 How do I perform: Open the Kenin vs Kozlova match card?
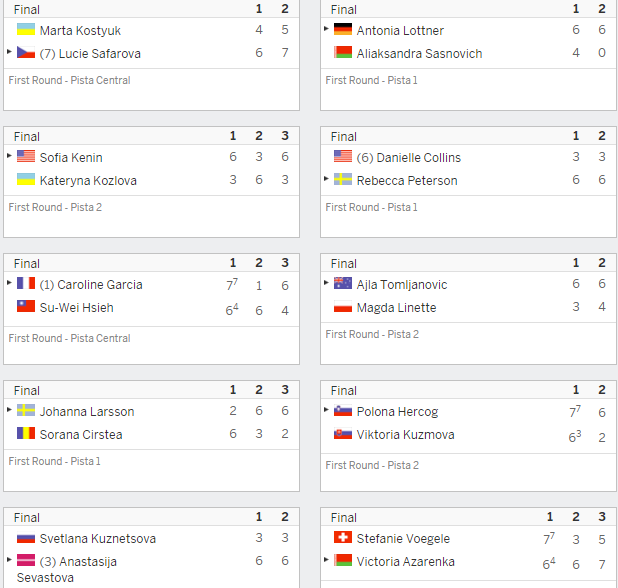pyautogui.click(x=151, y=182)
